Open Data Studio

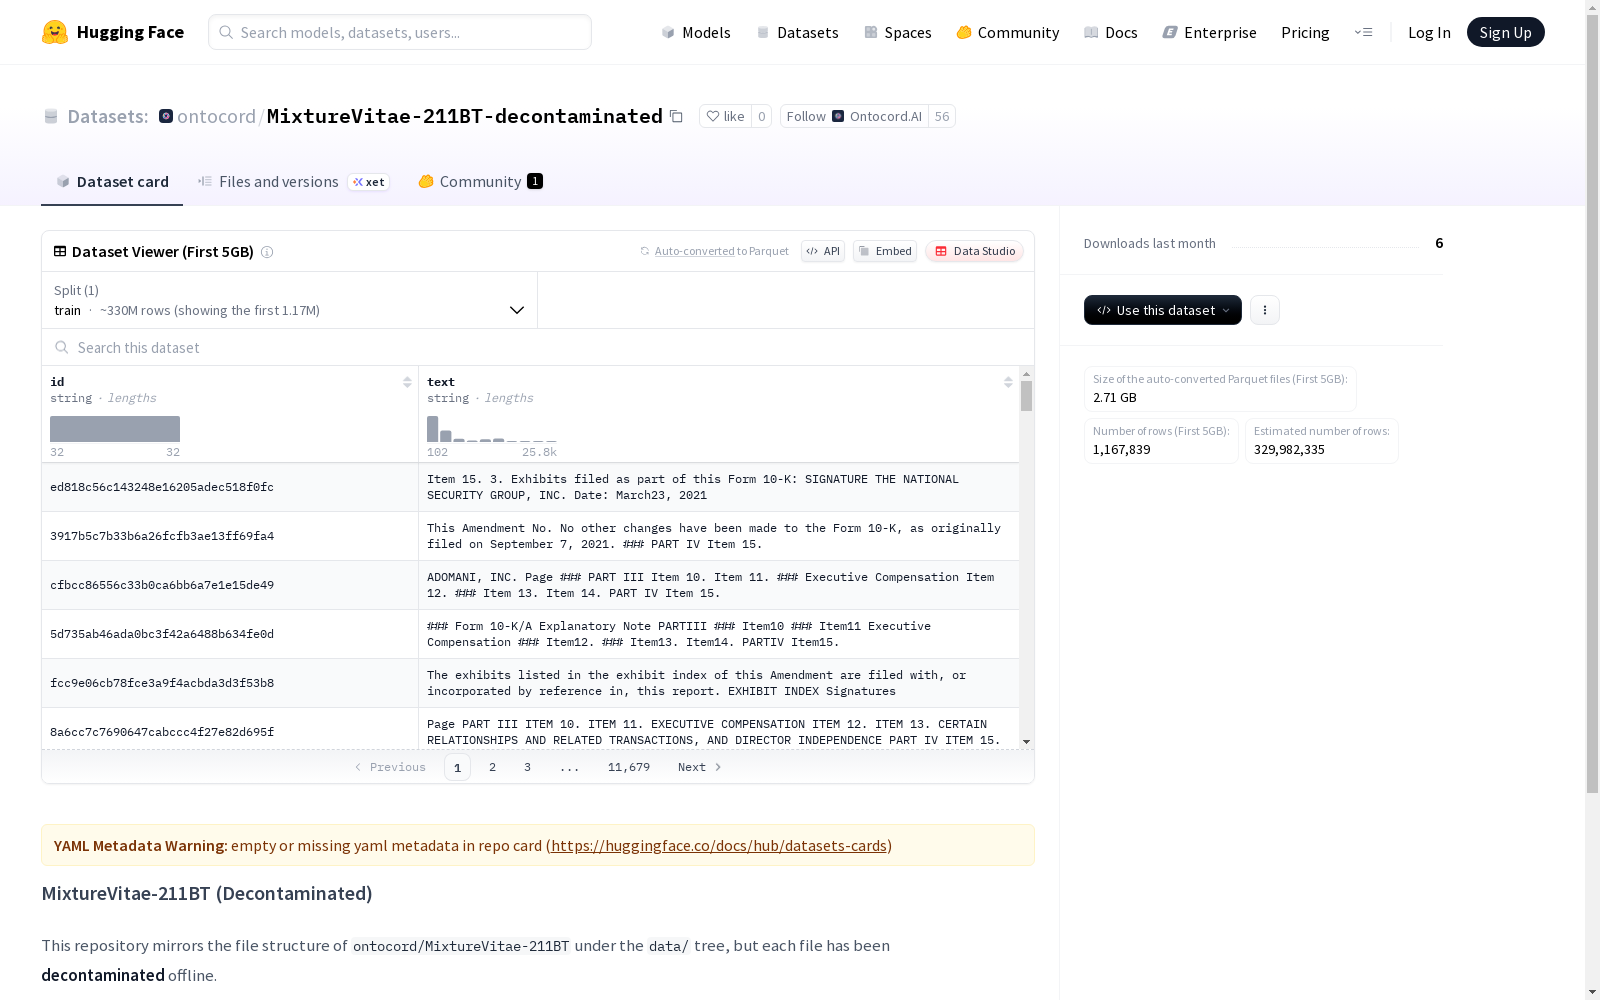click(x=974, y=251)
